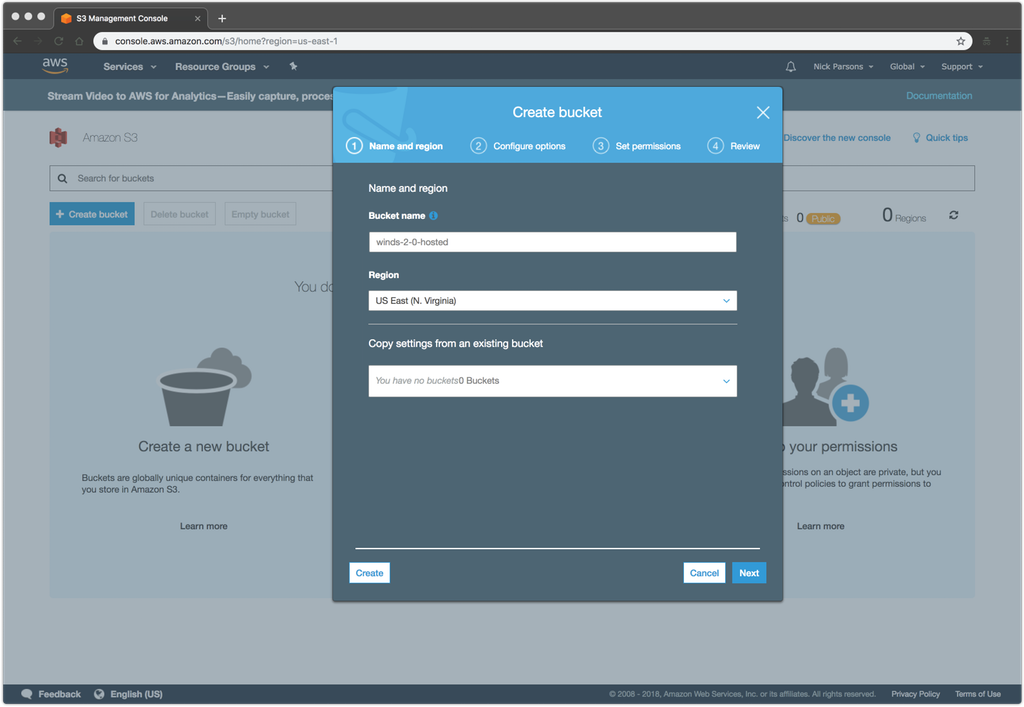Go to Configure options step
1024x707 pixels.
pos(518,146)
